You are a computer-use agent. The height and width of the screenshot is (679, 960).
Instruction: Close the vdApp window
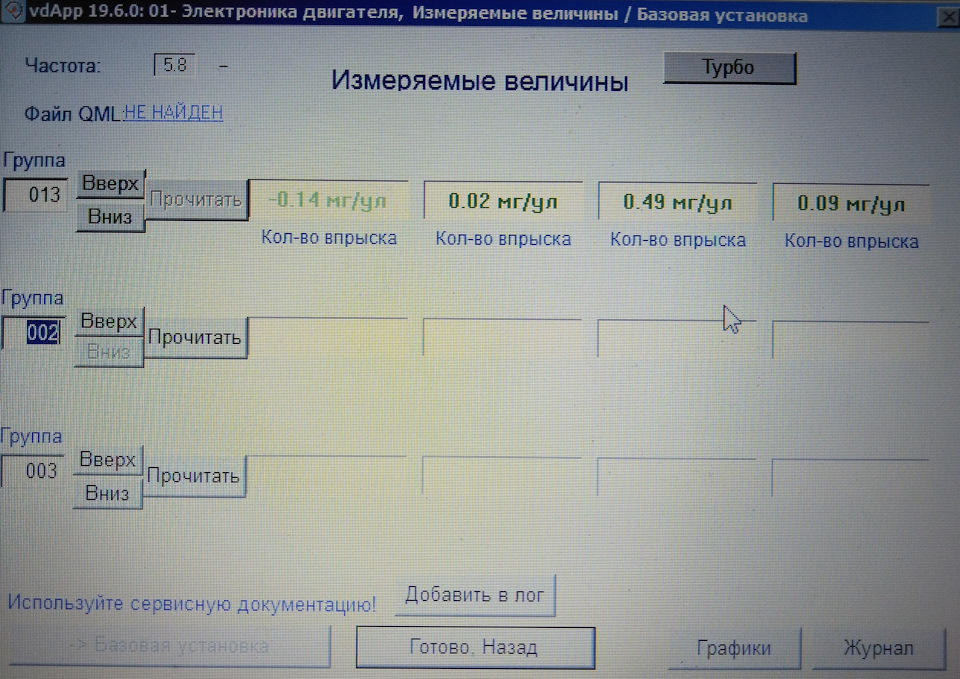pos(948,16)
